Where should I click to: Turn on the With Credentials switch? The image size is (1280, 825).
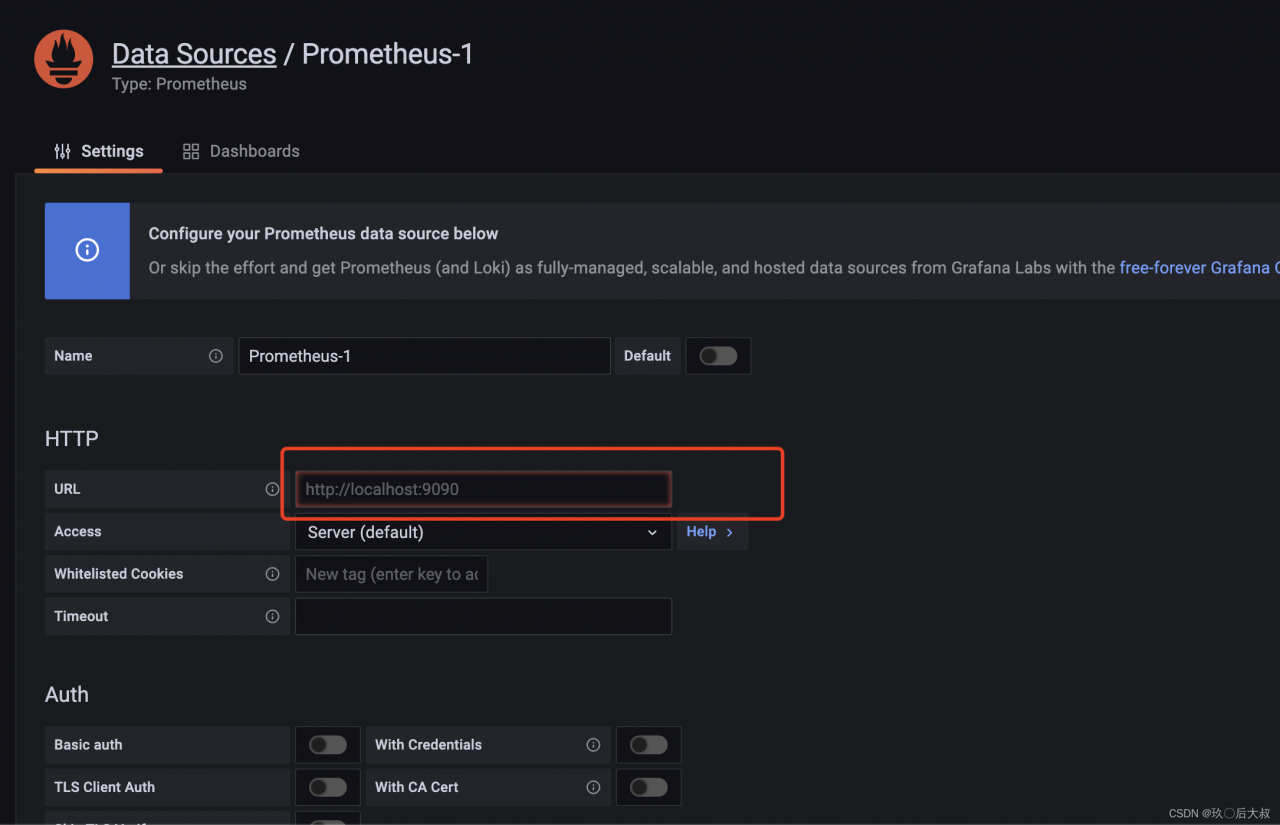pos(649,745)
